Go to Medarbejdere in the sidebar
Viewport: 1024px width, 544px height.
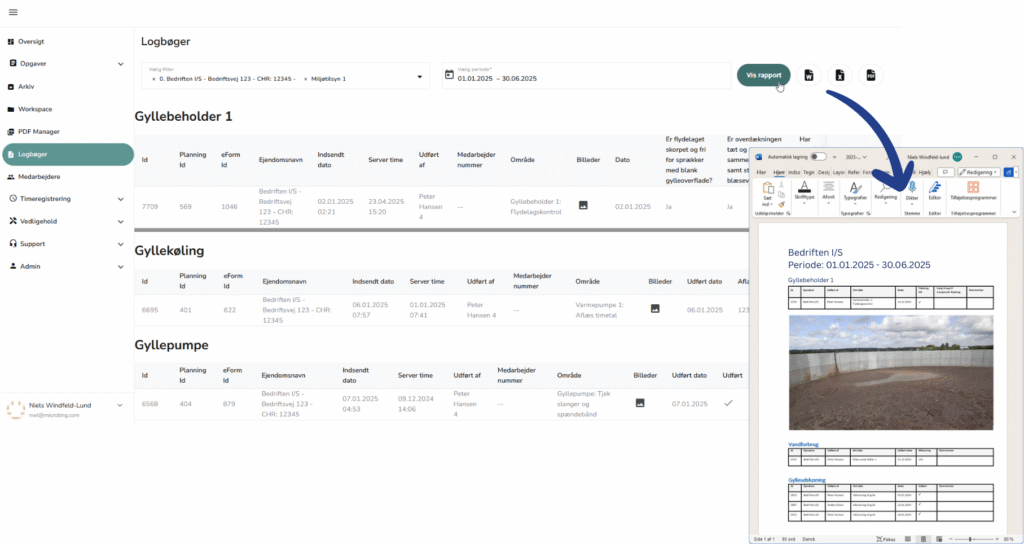pos(40,176)
